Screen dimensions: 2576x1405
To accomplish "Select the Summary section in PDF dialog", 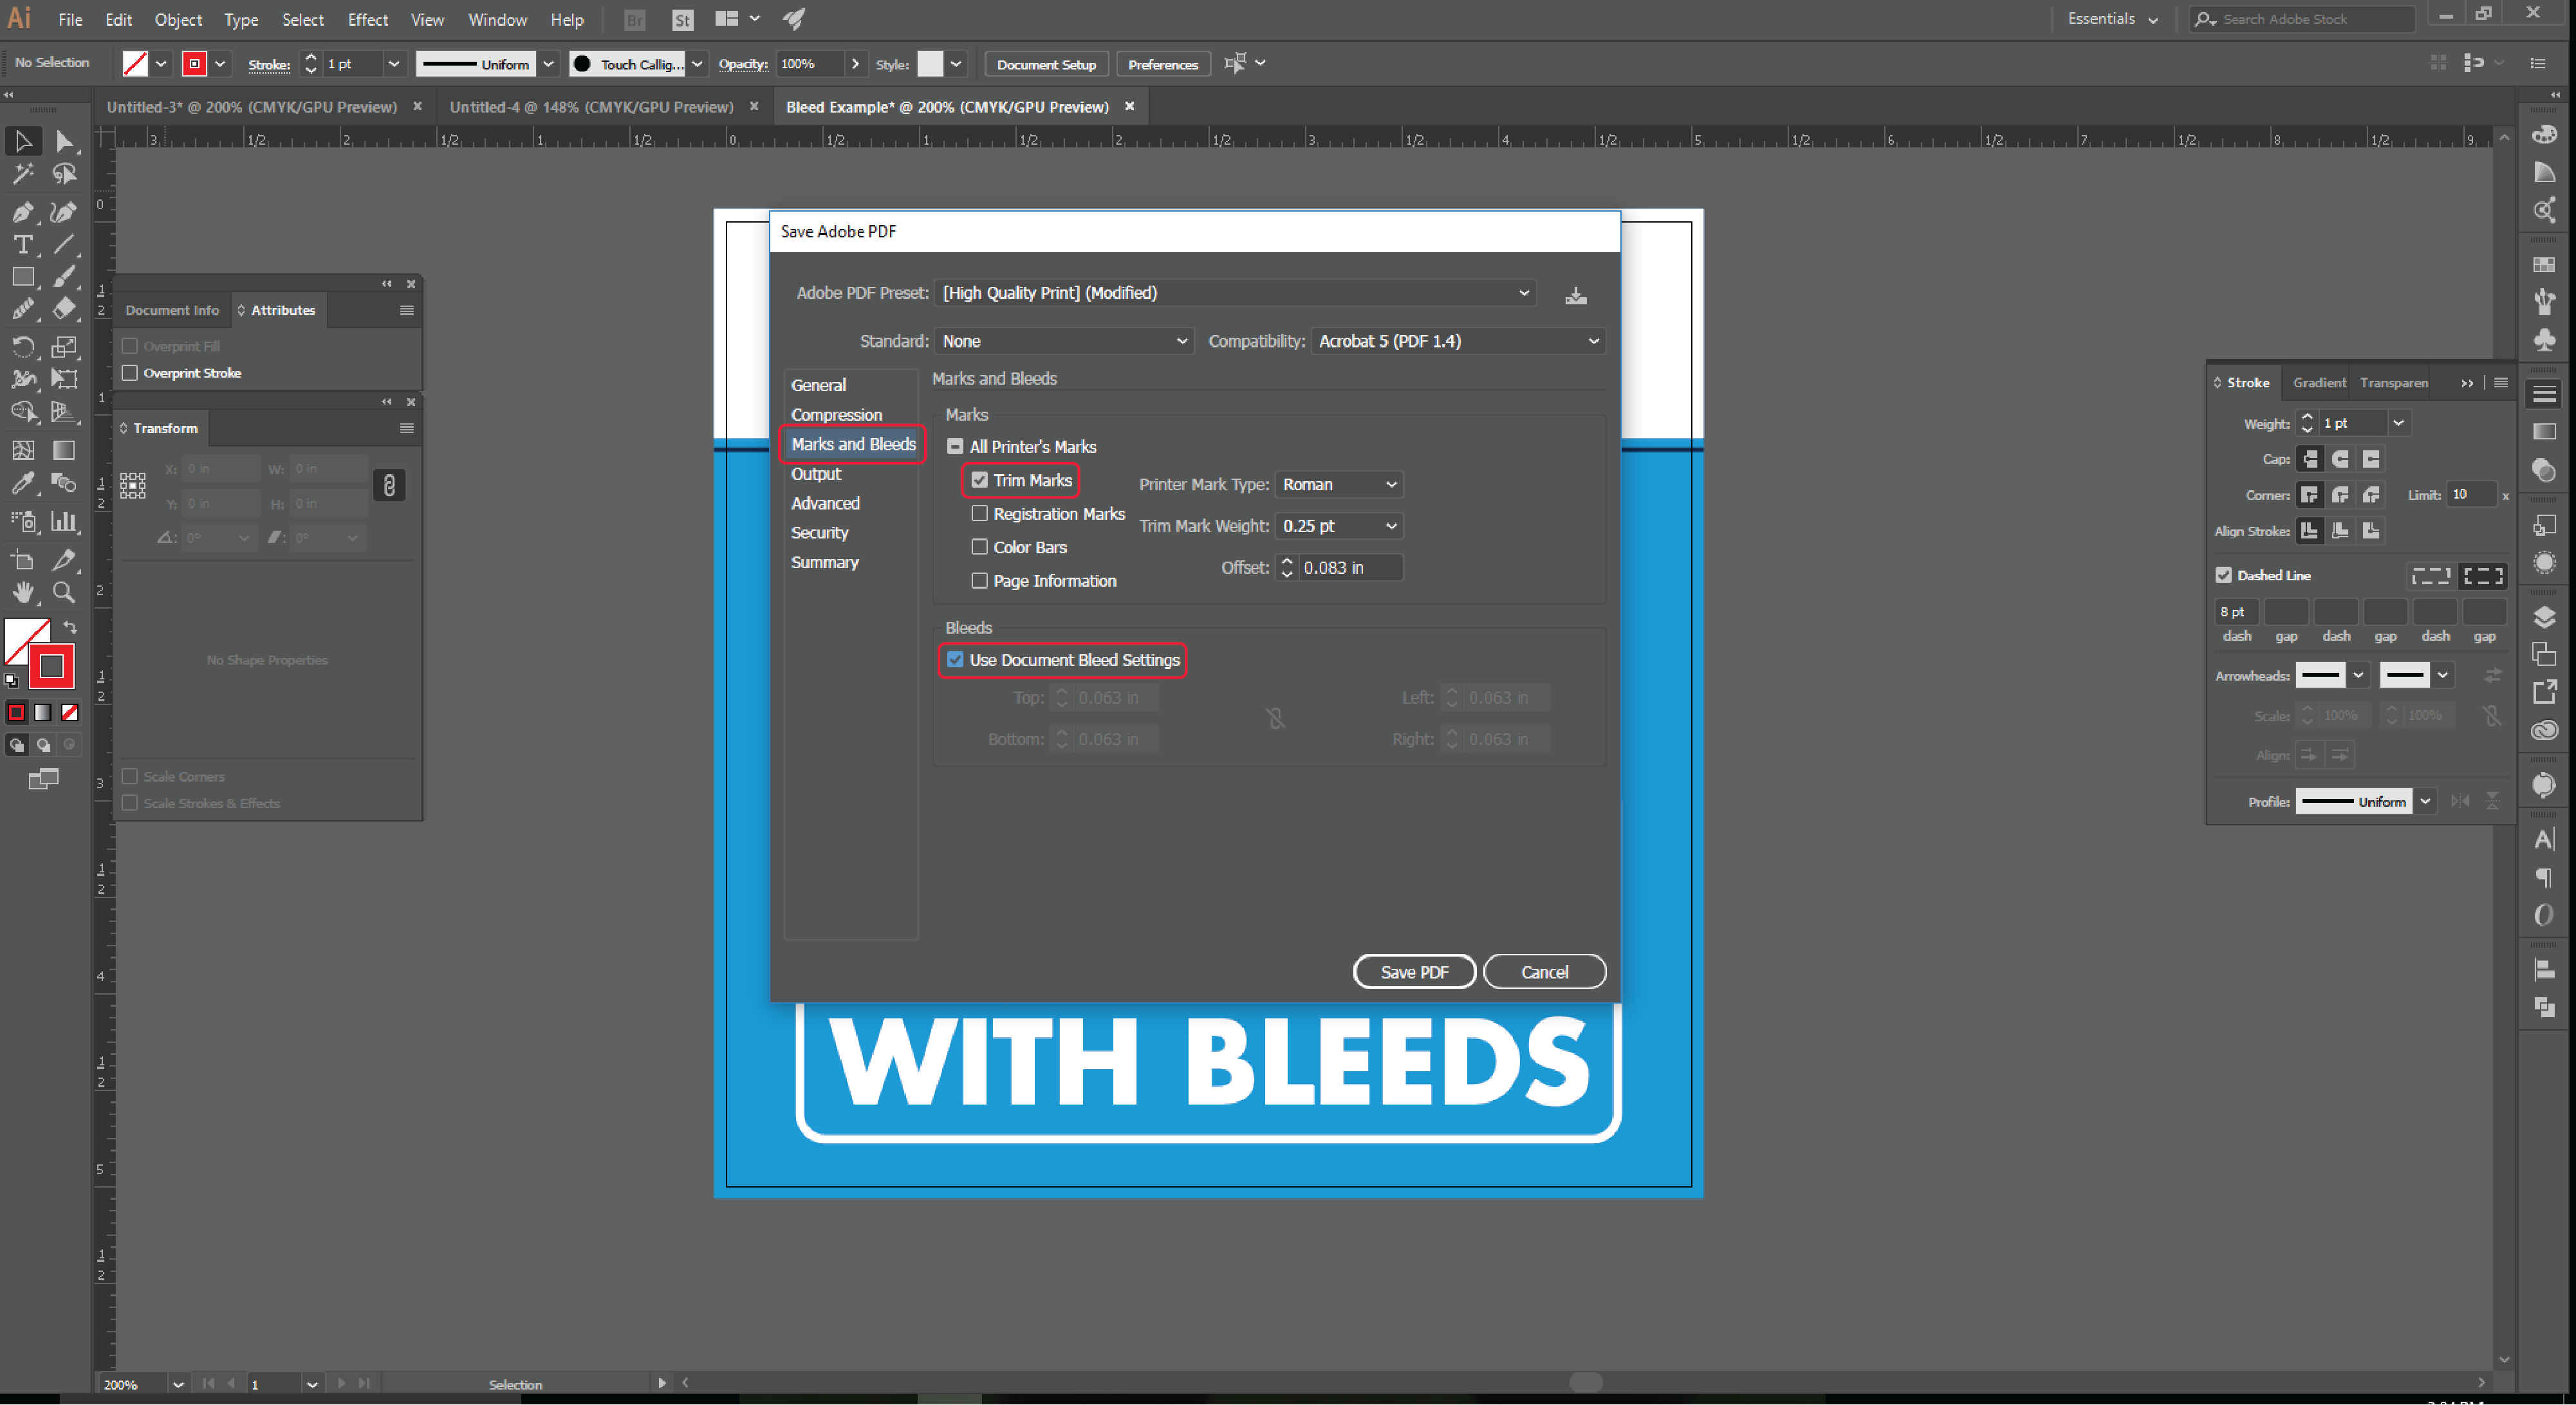I will (824, 562).
